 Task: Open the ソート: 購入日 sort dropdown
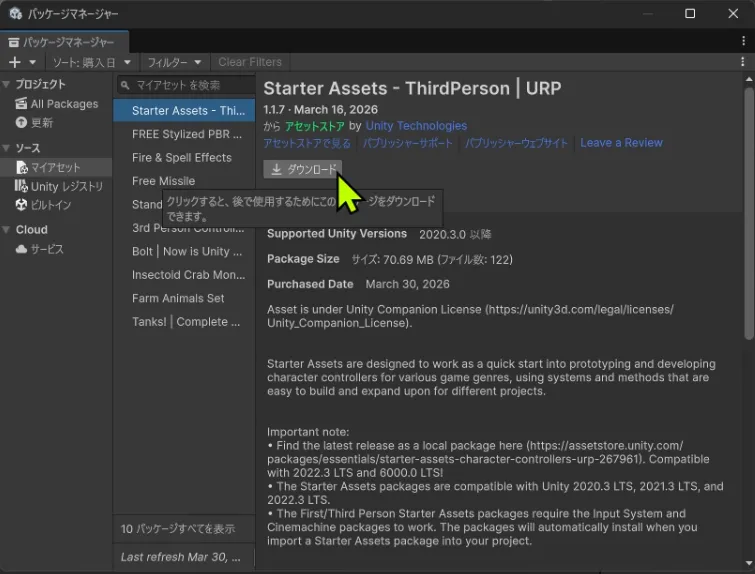point(92,62)
